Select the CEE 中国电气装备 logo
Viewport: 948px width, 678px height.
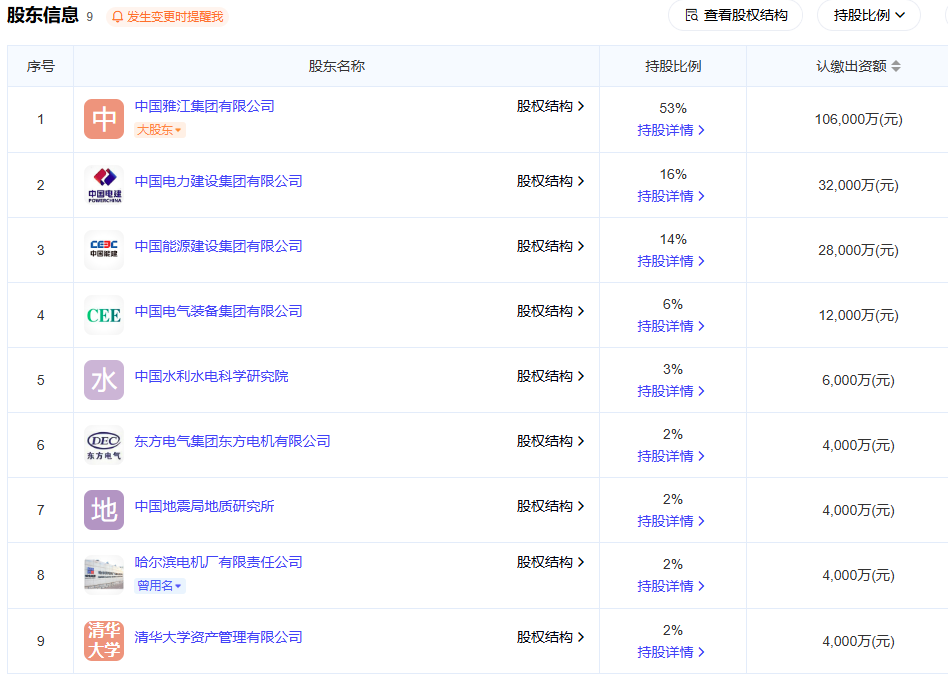click(103, 314)
